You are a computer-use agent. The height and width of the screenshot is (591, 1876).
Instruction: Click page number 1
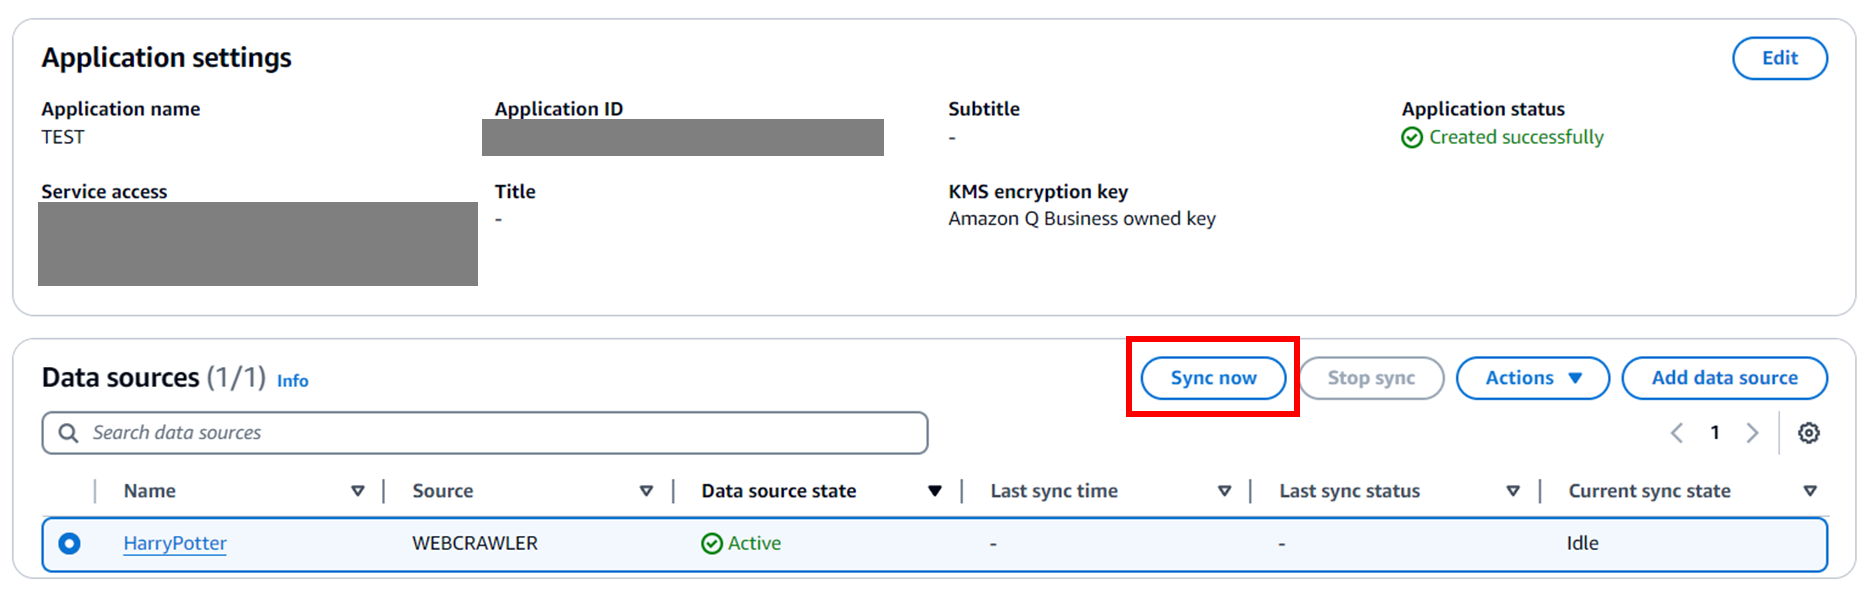[x=1714, y=433]
